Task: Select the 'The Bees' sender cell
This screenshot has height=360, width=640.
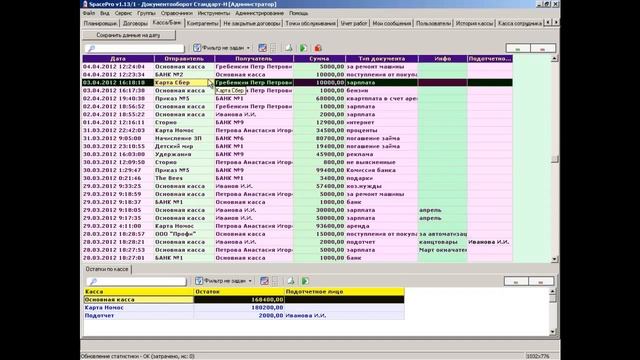Action: click(184, 178)
